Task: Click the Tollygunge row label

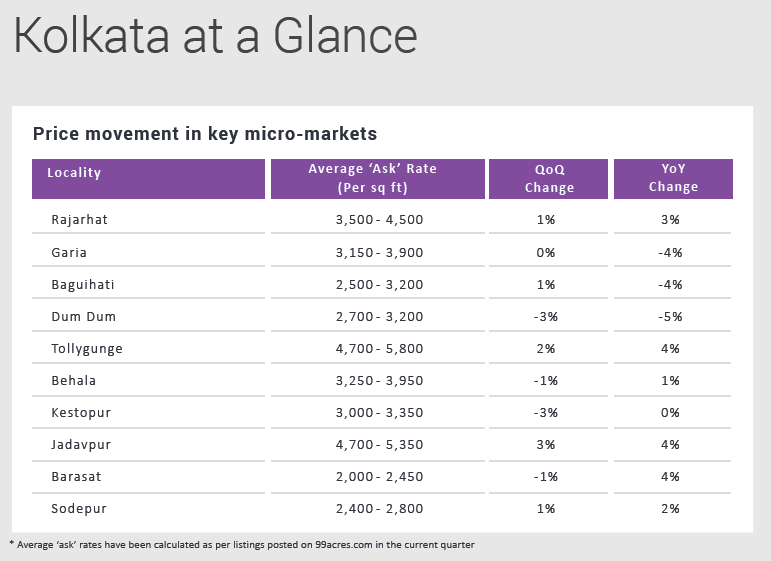Action: pos(87,348)
